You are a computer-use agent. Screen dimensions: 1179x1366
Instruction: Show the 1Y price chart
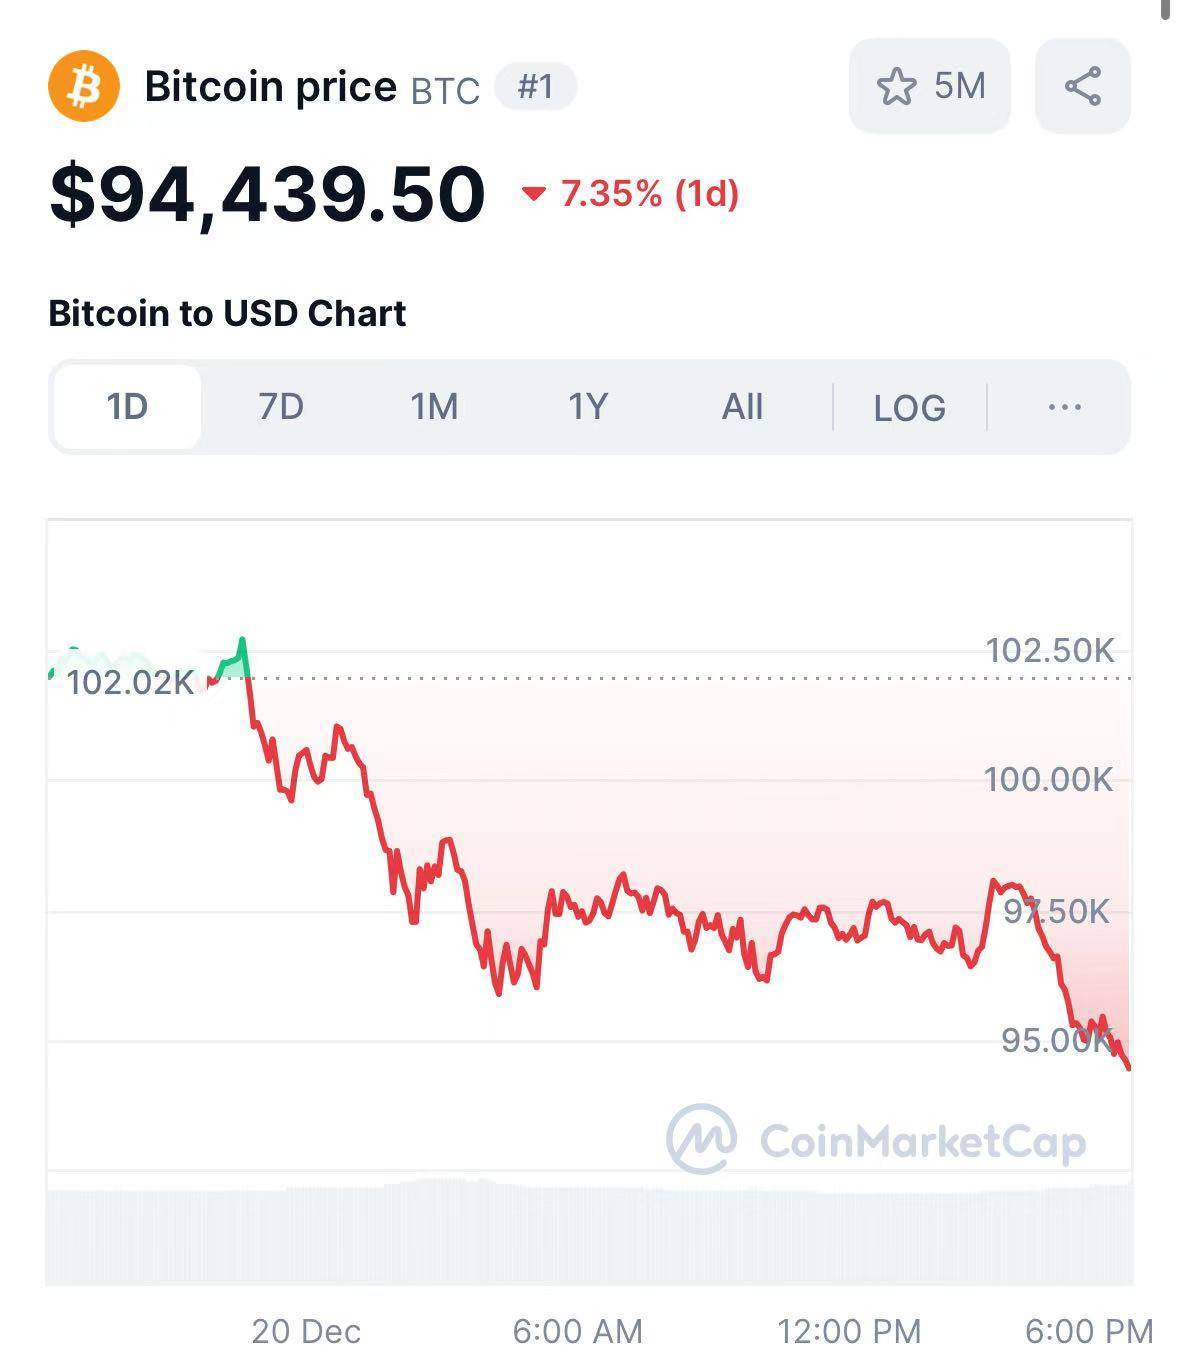588,407
